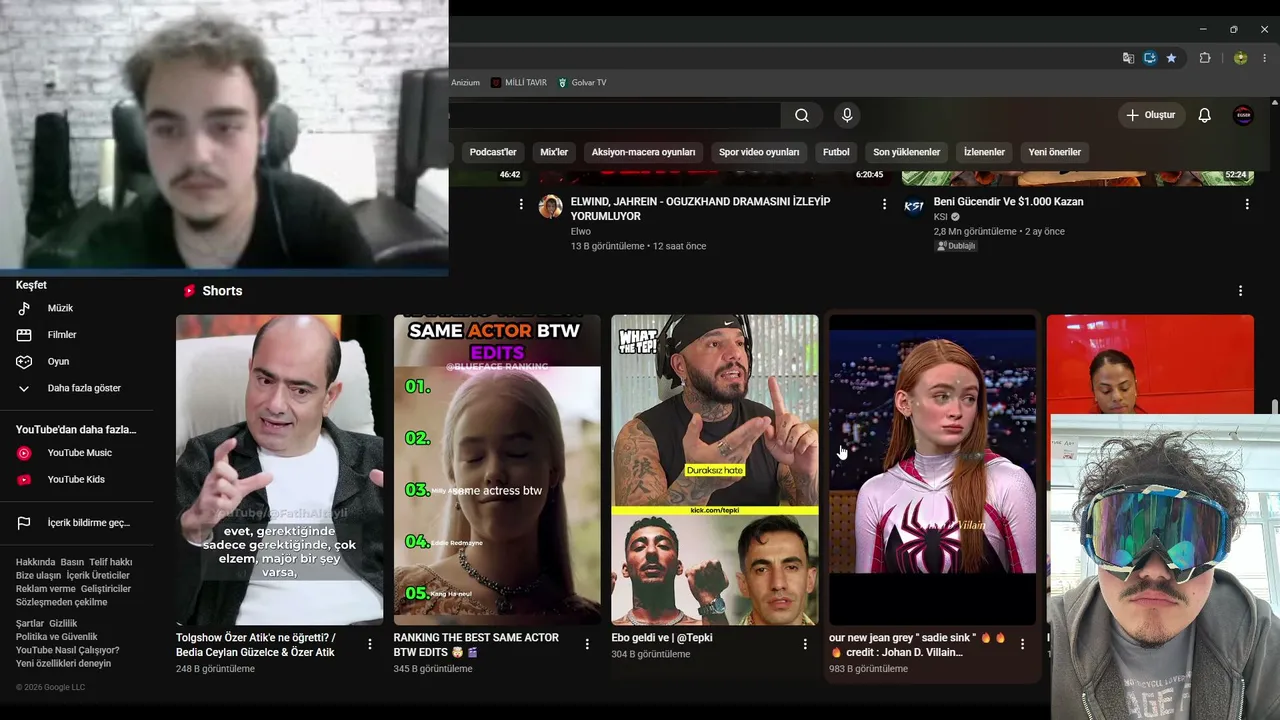1280x720 pixels.
Task: Start voice search with the microphone icon
Action: tap(847, 115)
